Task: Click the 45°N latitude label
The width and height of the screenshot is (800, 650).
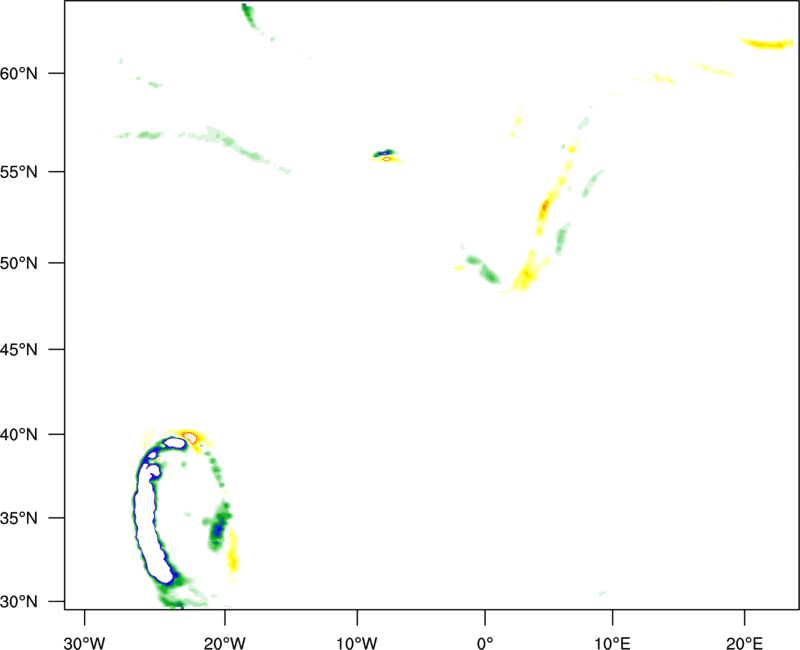Action: 18,349
